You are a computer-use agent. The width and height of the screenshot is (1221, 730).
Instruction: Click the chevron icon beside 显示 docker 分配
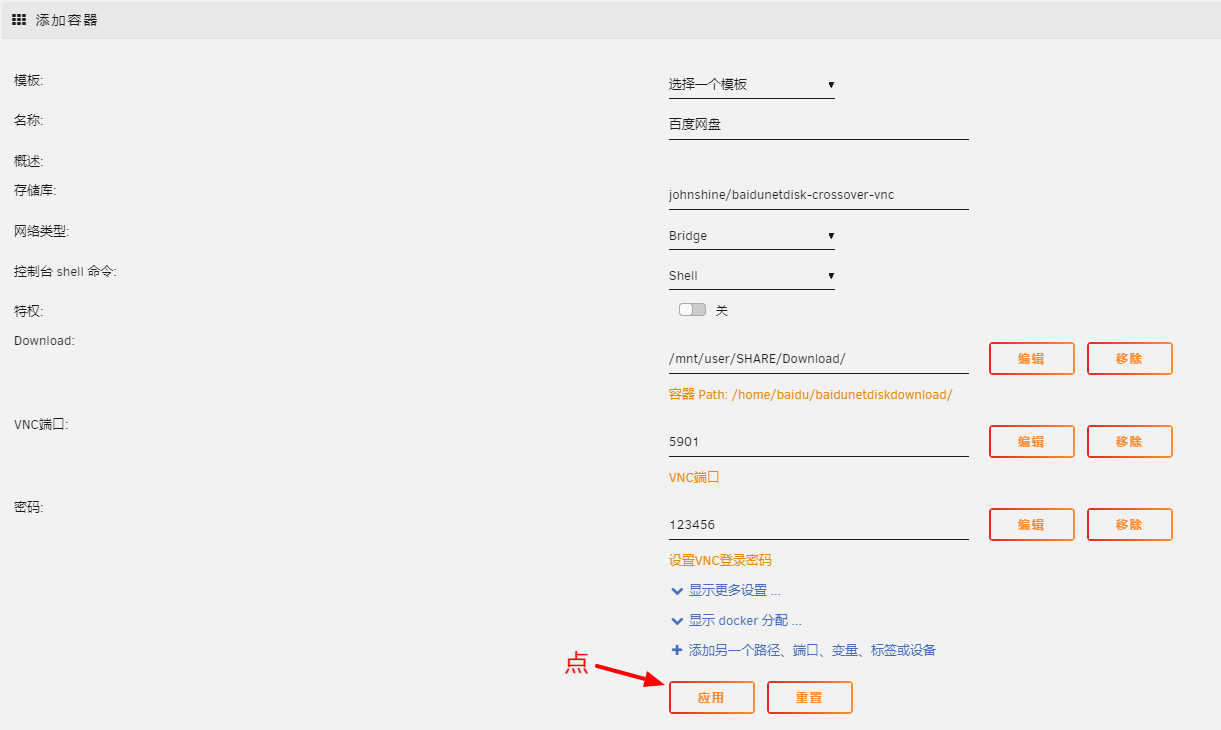pyautogui.click(x=677, y=621)
